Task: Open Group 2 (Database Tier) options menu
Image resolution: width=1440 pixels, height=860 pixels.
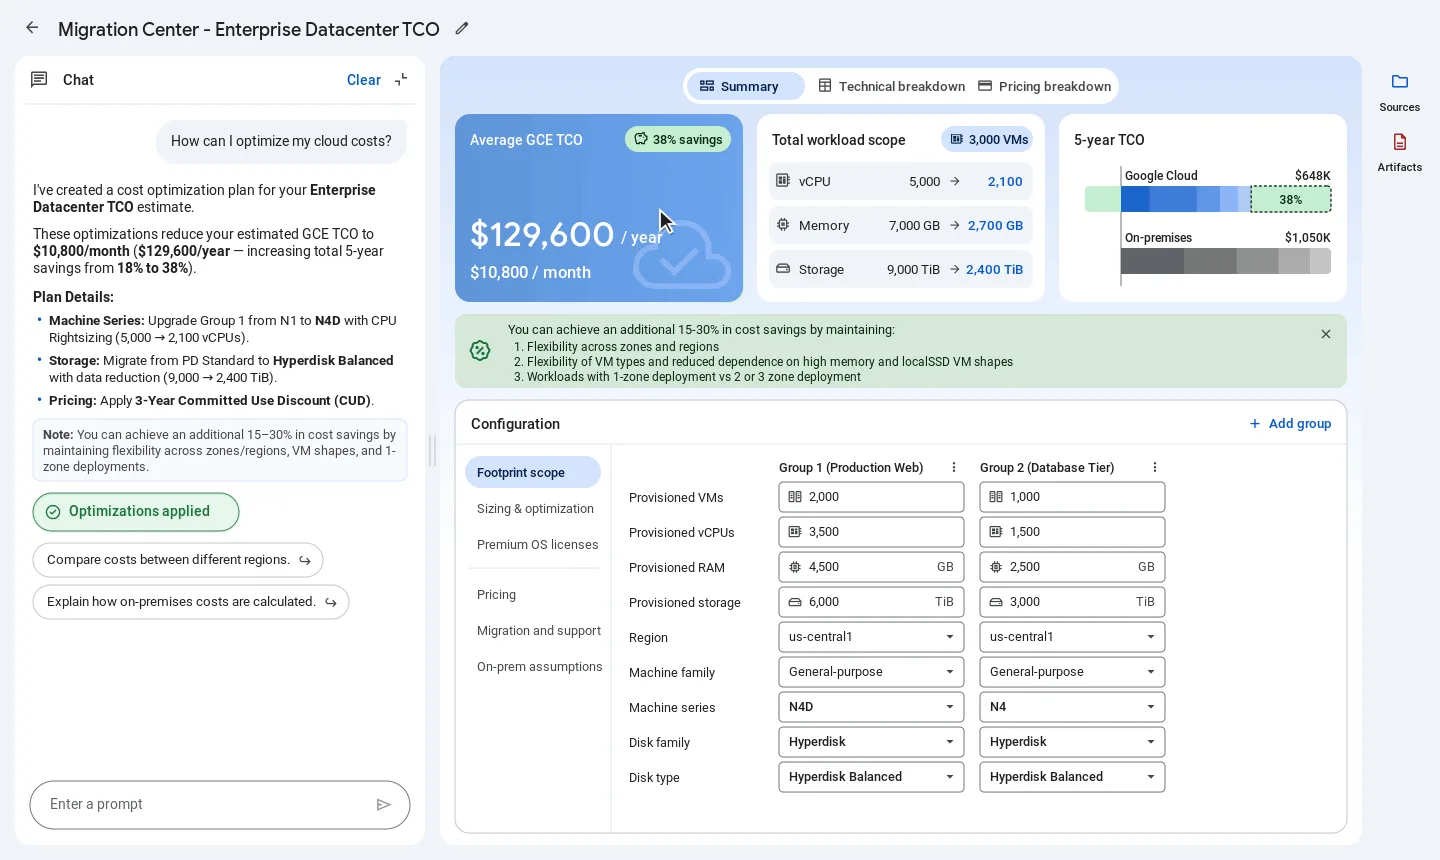Action: point(1155,467)
